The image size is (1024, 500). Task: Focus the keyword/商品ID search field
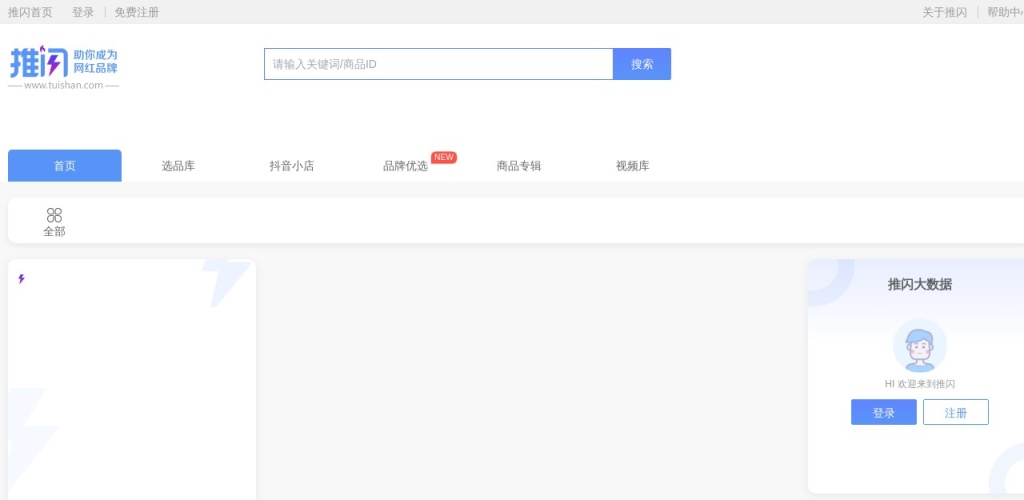(438, 64)
